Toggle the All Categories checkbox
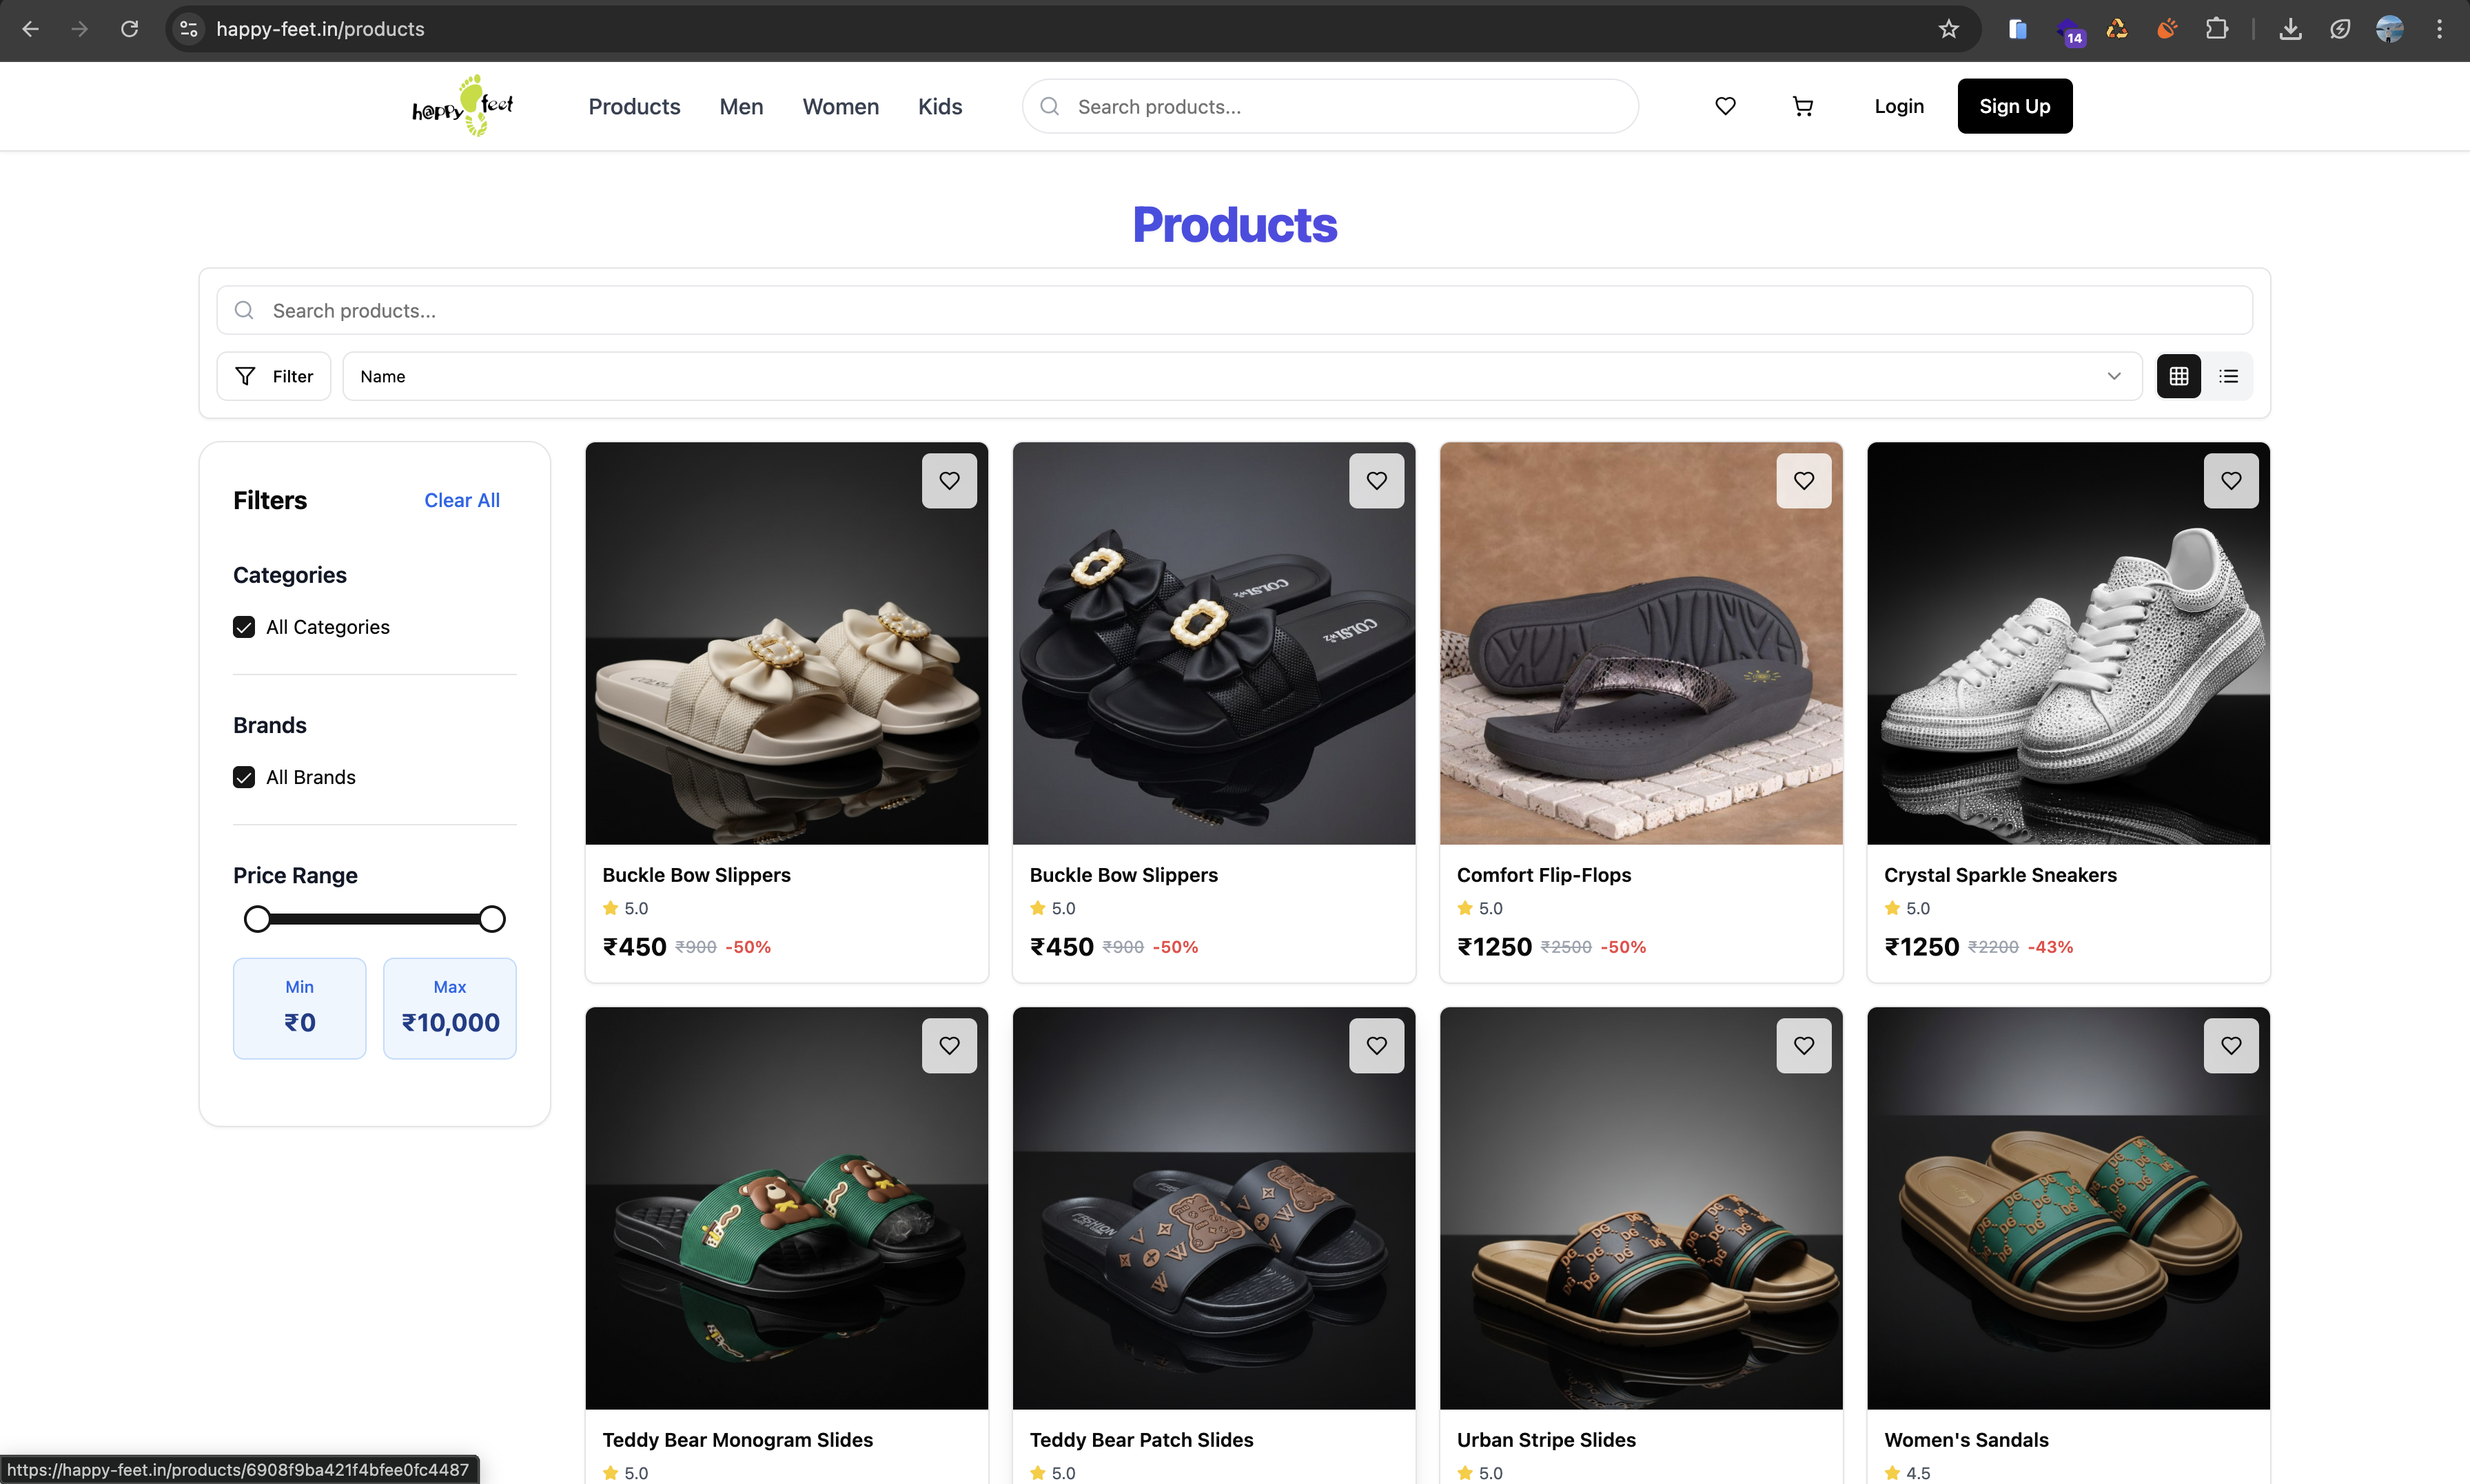 244,627
